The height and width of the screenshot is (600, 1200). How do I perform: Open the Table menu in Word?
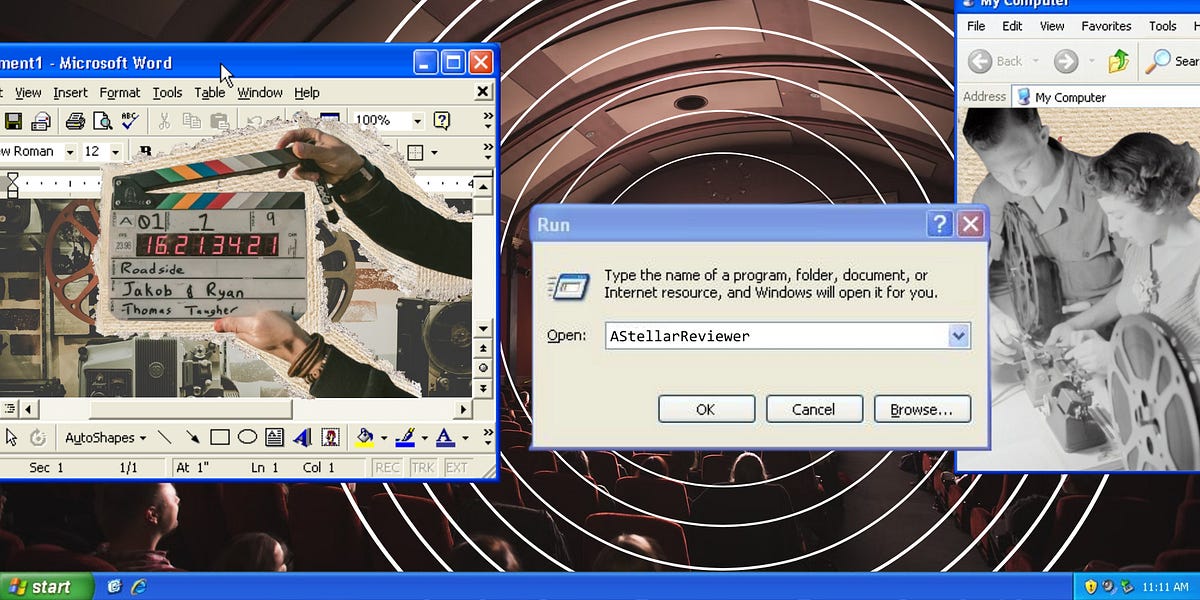210,92
